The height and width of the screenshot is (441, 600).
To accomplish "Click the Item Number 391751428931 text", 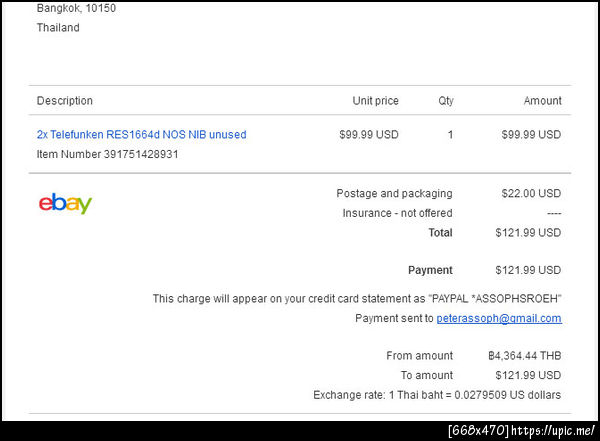I will click(x=107, y=154).
